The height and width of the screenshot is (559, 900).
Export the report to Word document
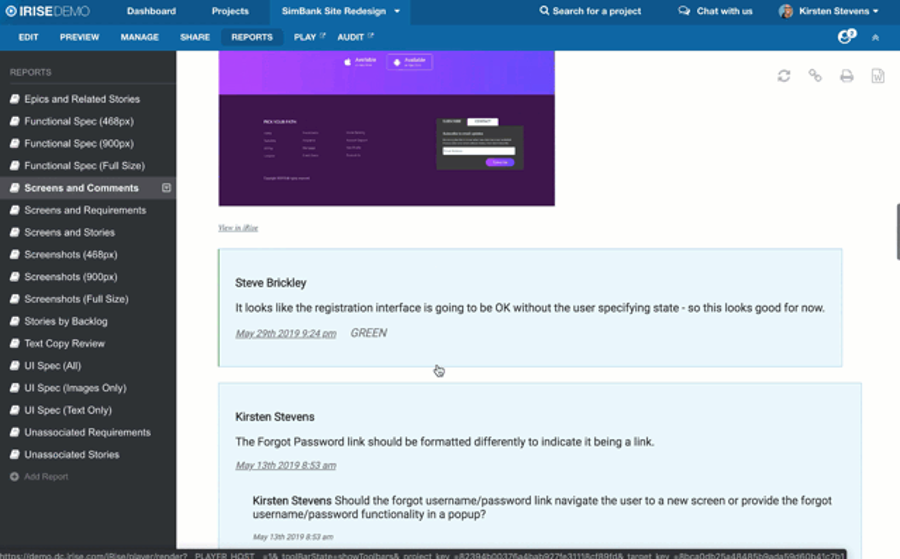878,76
